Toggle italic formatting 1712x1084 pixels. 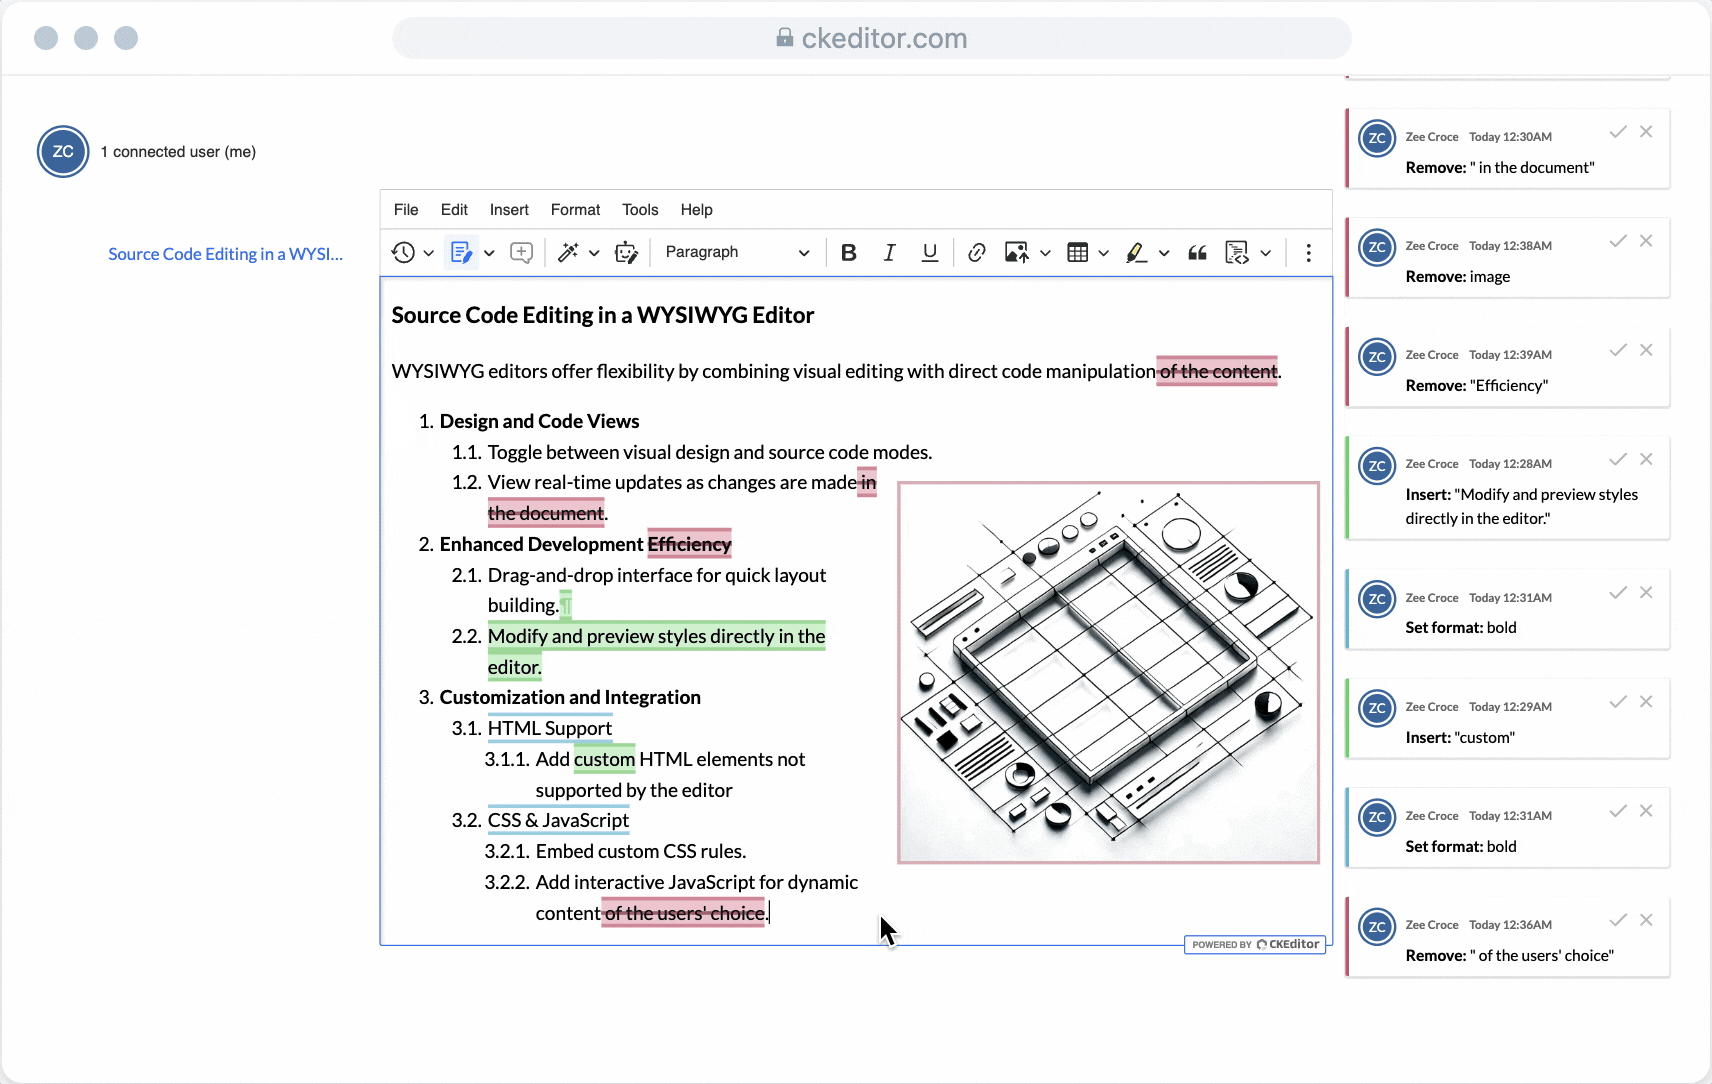tap(889, 253)
